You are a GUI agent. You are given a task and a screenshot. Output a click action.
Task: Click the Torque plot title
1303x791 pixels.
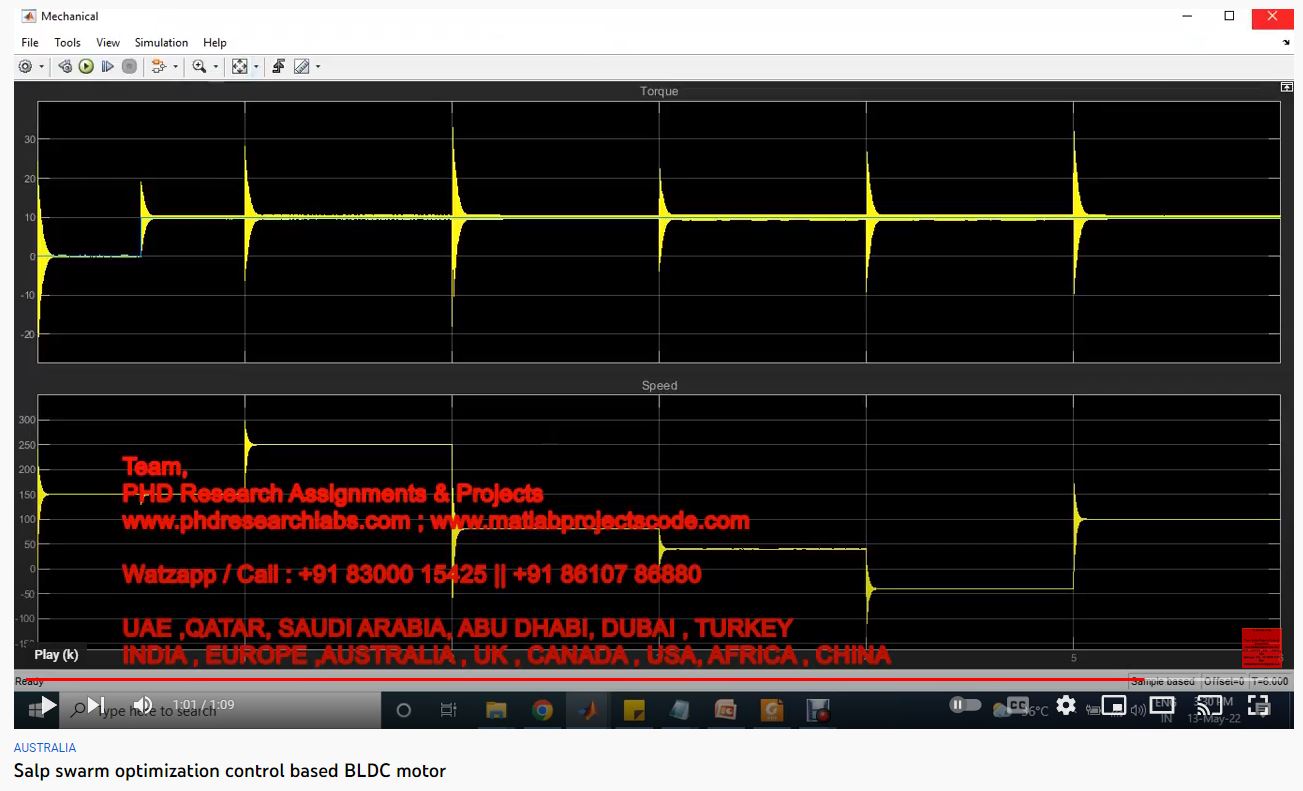(x=659, y=91)
